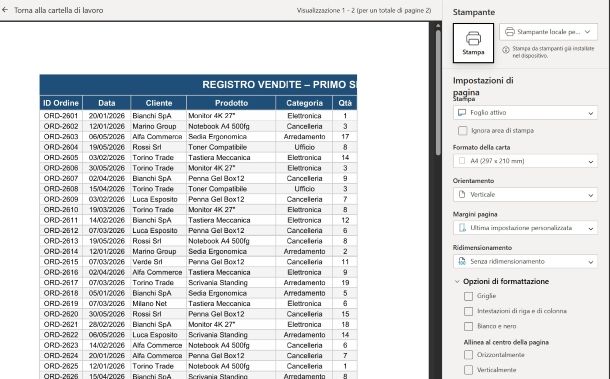Screen dimensions: 610x379
Task: Enable the Bianco e nero checkbox
Action: tap(468, 326)
